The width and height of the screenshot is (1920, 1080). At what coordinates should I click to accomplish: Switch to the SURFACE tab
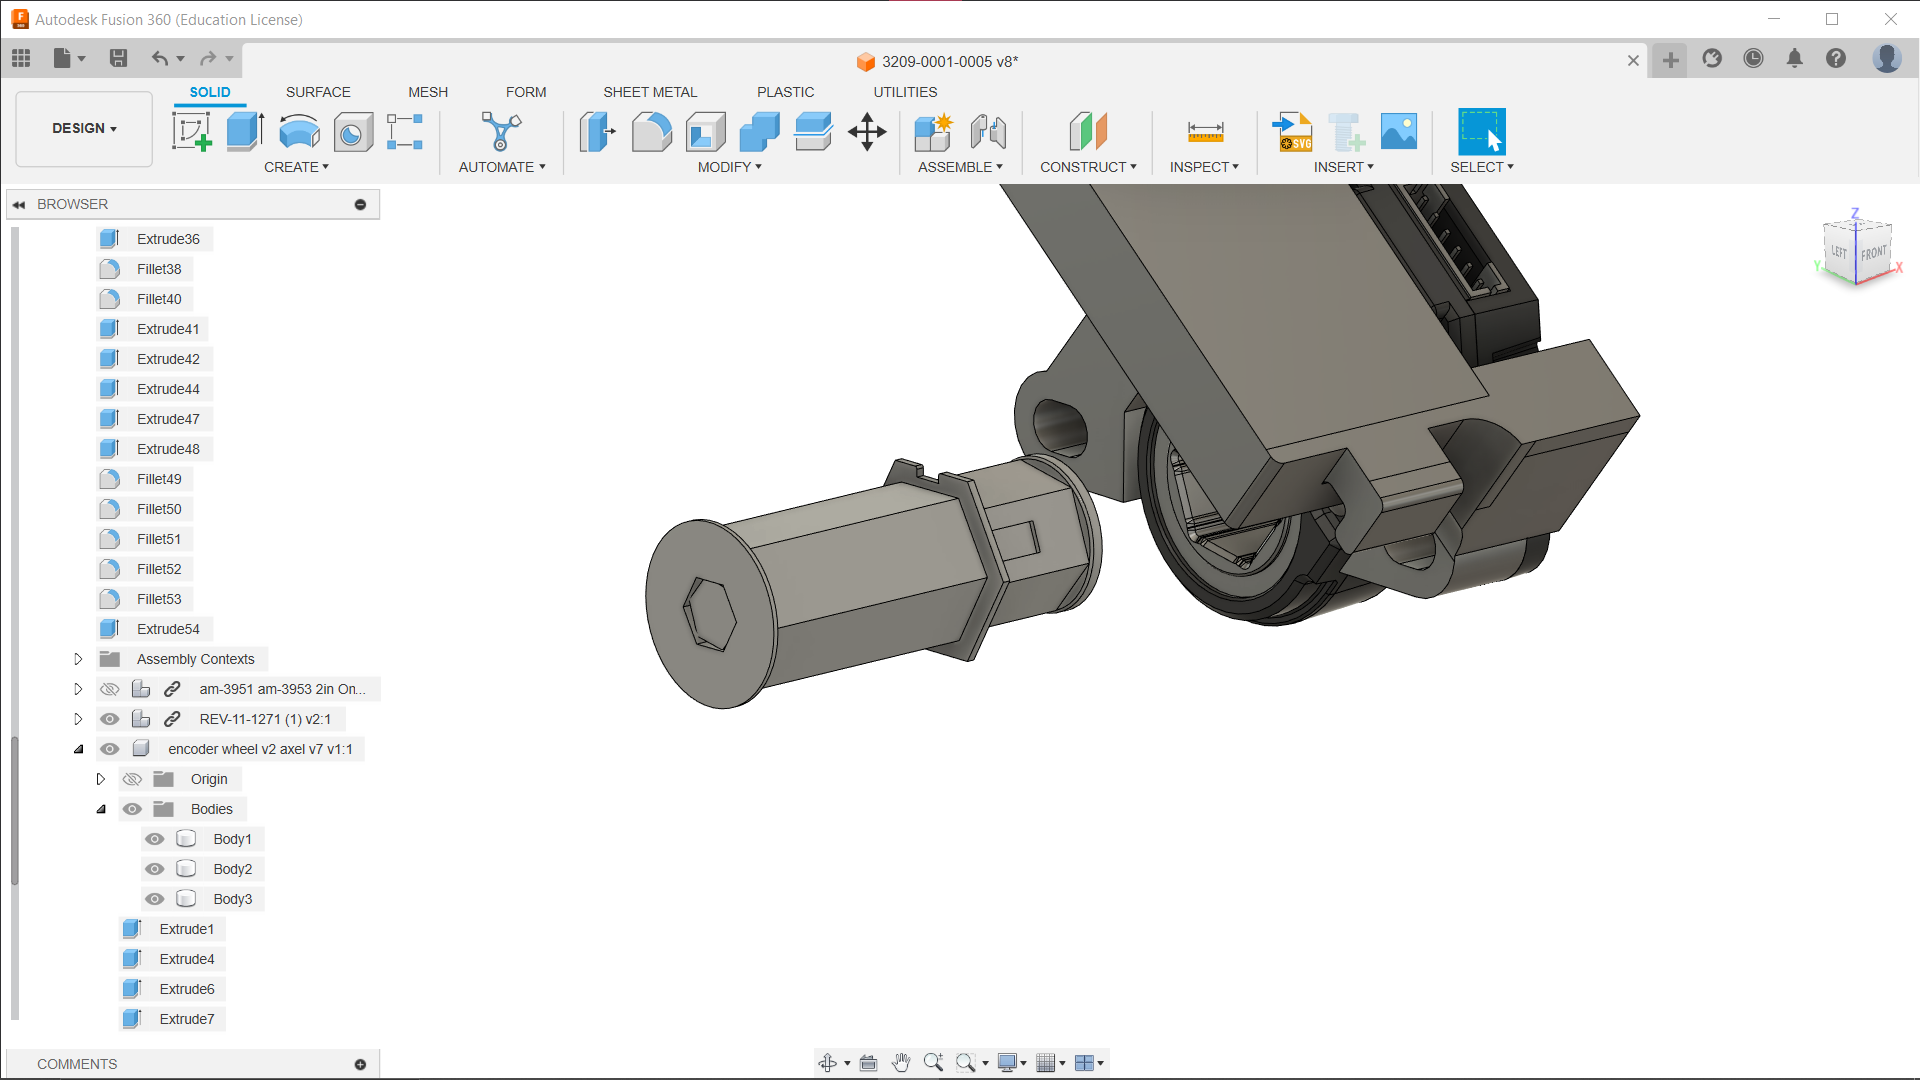point(318,92)
